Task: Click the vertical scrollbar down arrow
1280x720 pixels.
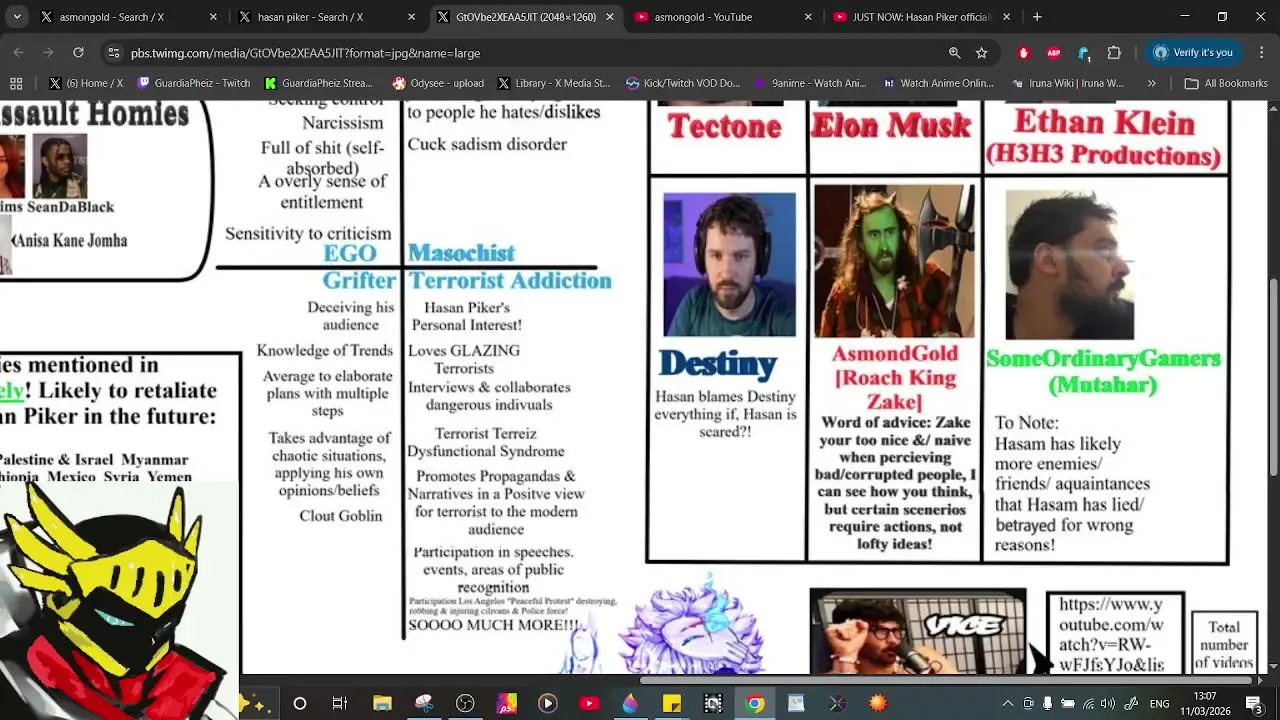Action: pyautogui.click(x=1273, y=666)
